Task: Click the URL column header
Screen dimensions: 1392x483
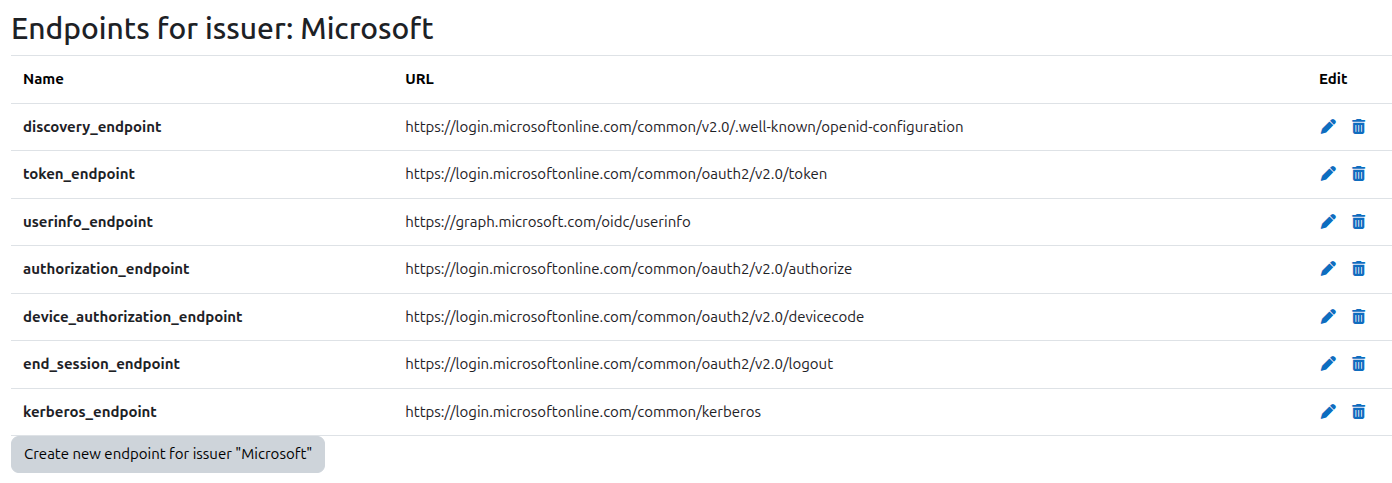Action: pos(419,79)
